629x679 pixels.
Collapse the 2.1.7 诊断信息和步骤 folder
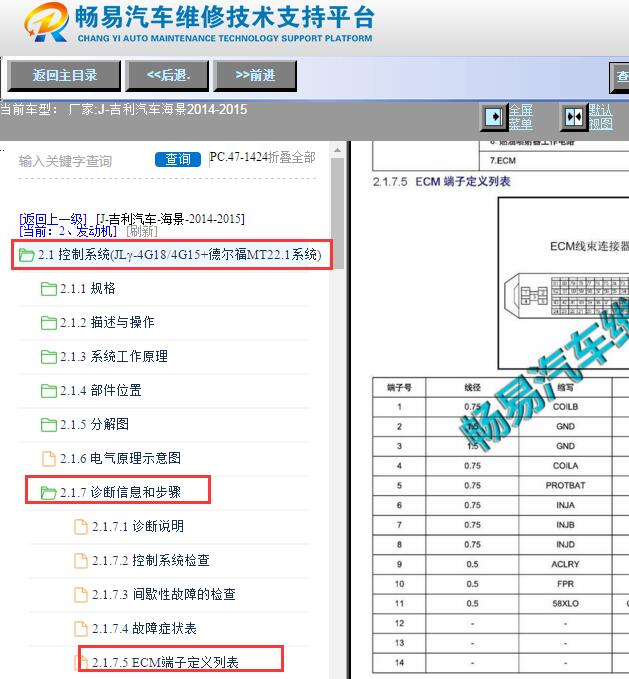[x=120, y=492]
